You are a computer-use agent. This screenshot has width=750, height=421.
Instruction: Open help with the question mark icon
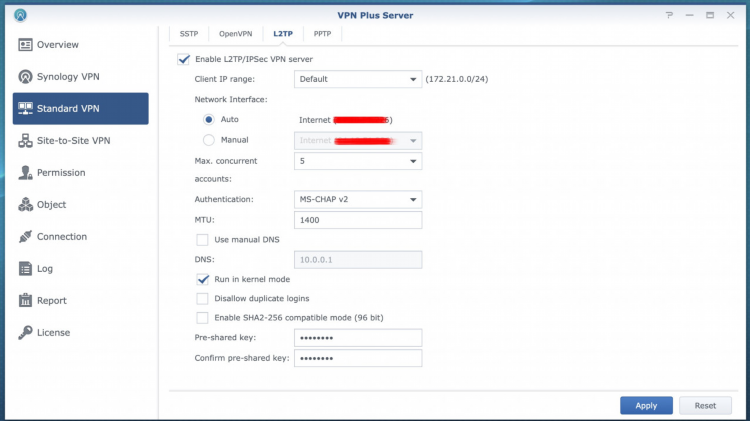(669, 15)
